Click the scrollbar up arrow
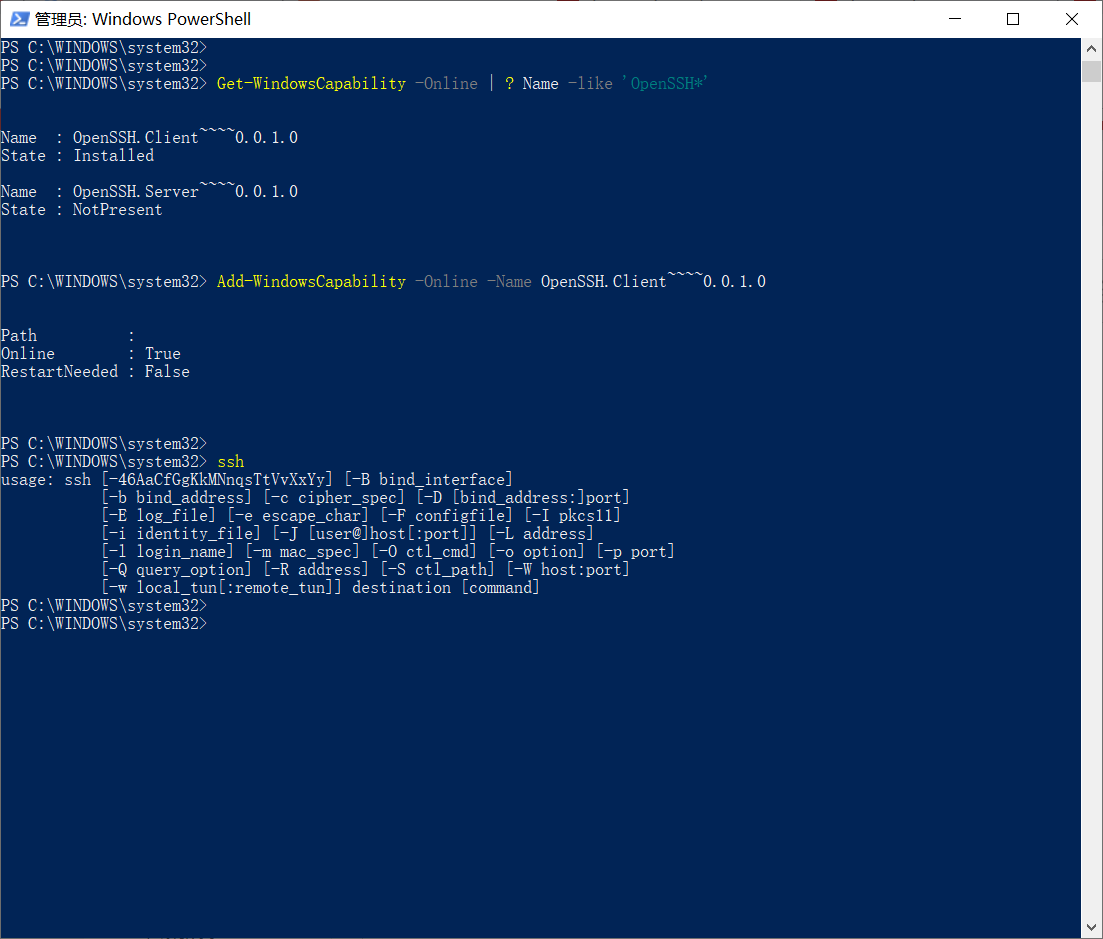 (1091, 47)
